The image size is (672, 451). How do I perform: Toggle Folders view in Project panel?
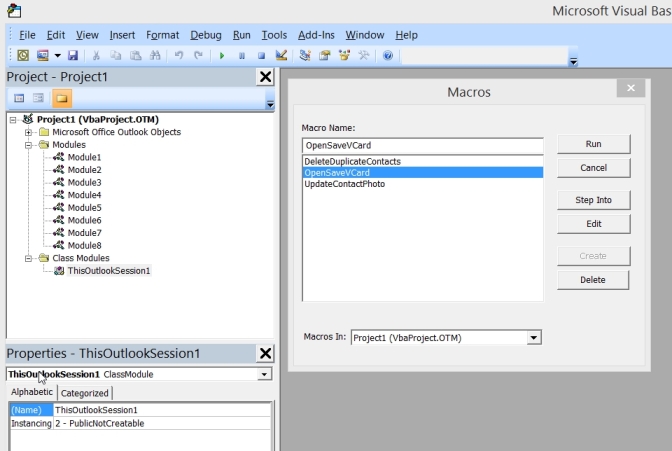pyautogui.click(x=62, y=98)
